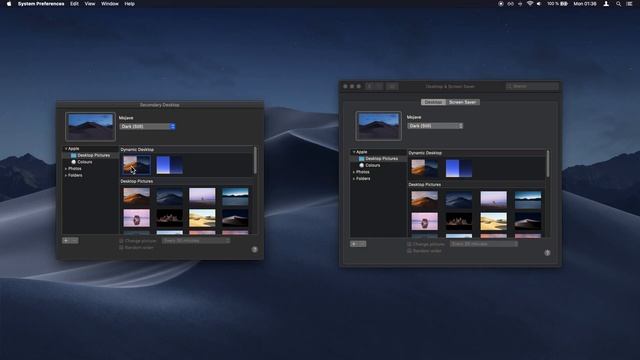Open Every 30 minutes dropdown in Desktop & Screen Saver
This screenshot has height=360, width=640.
[484, 244]
